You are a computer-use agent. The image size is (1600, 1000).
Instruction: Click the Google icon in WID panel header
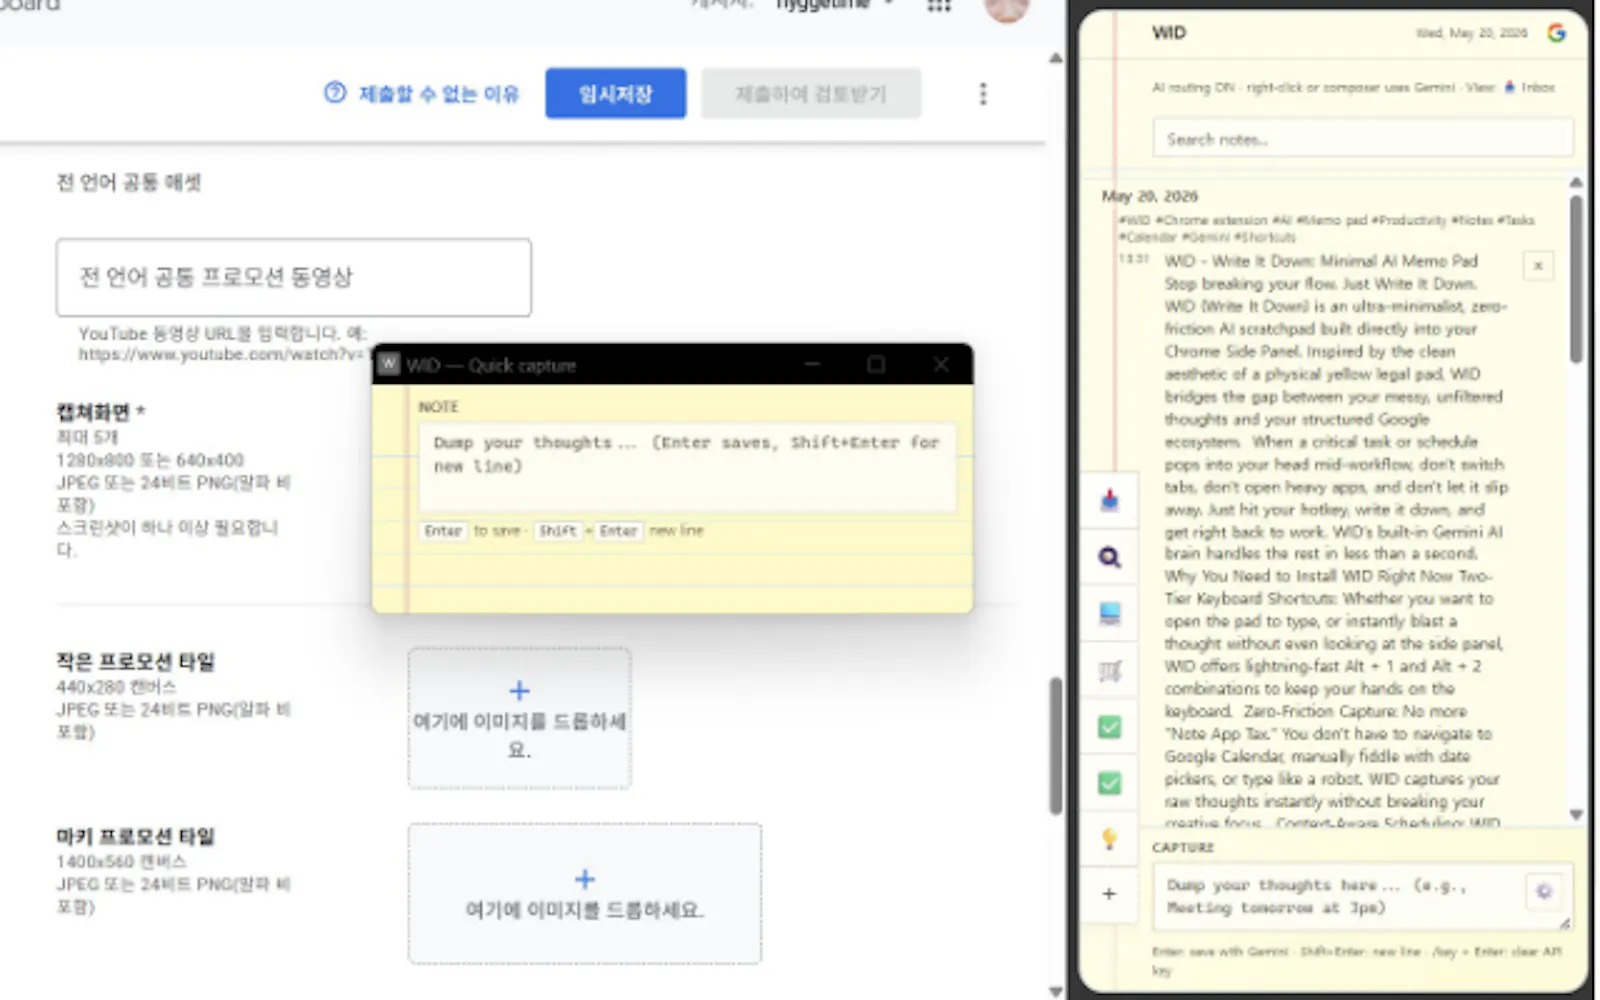click(1556, 33)
